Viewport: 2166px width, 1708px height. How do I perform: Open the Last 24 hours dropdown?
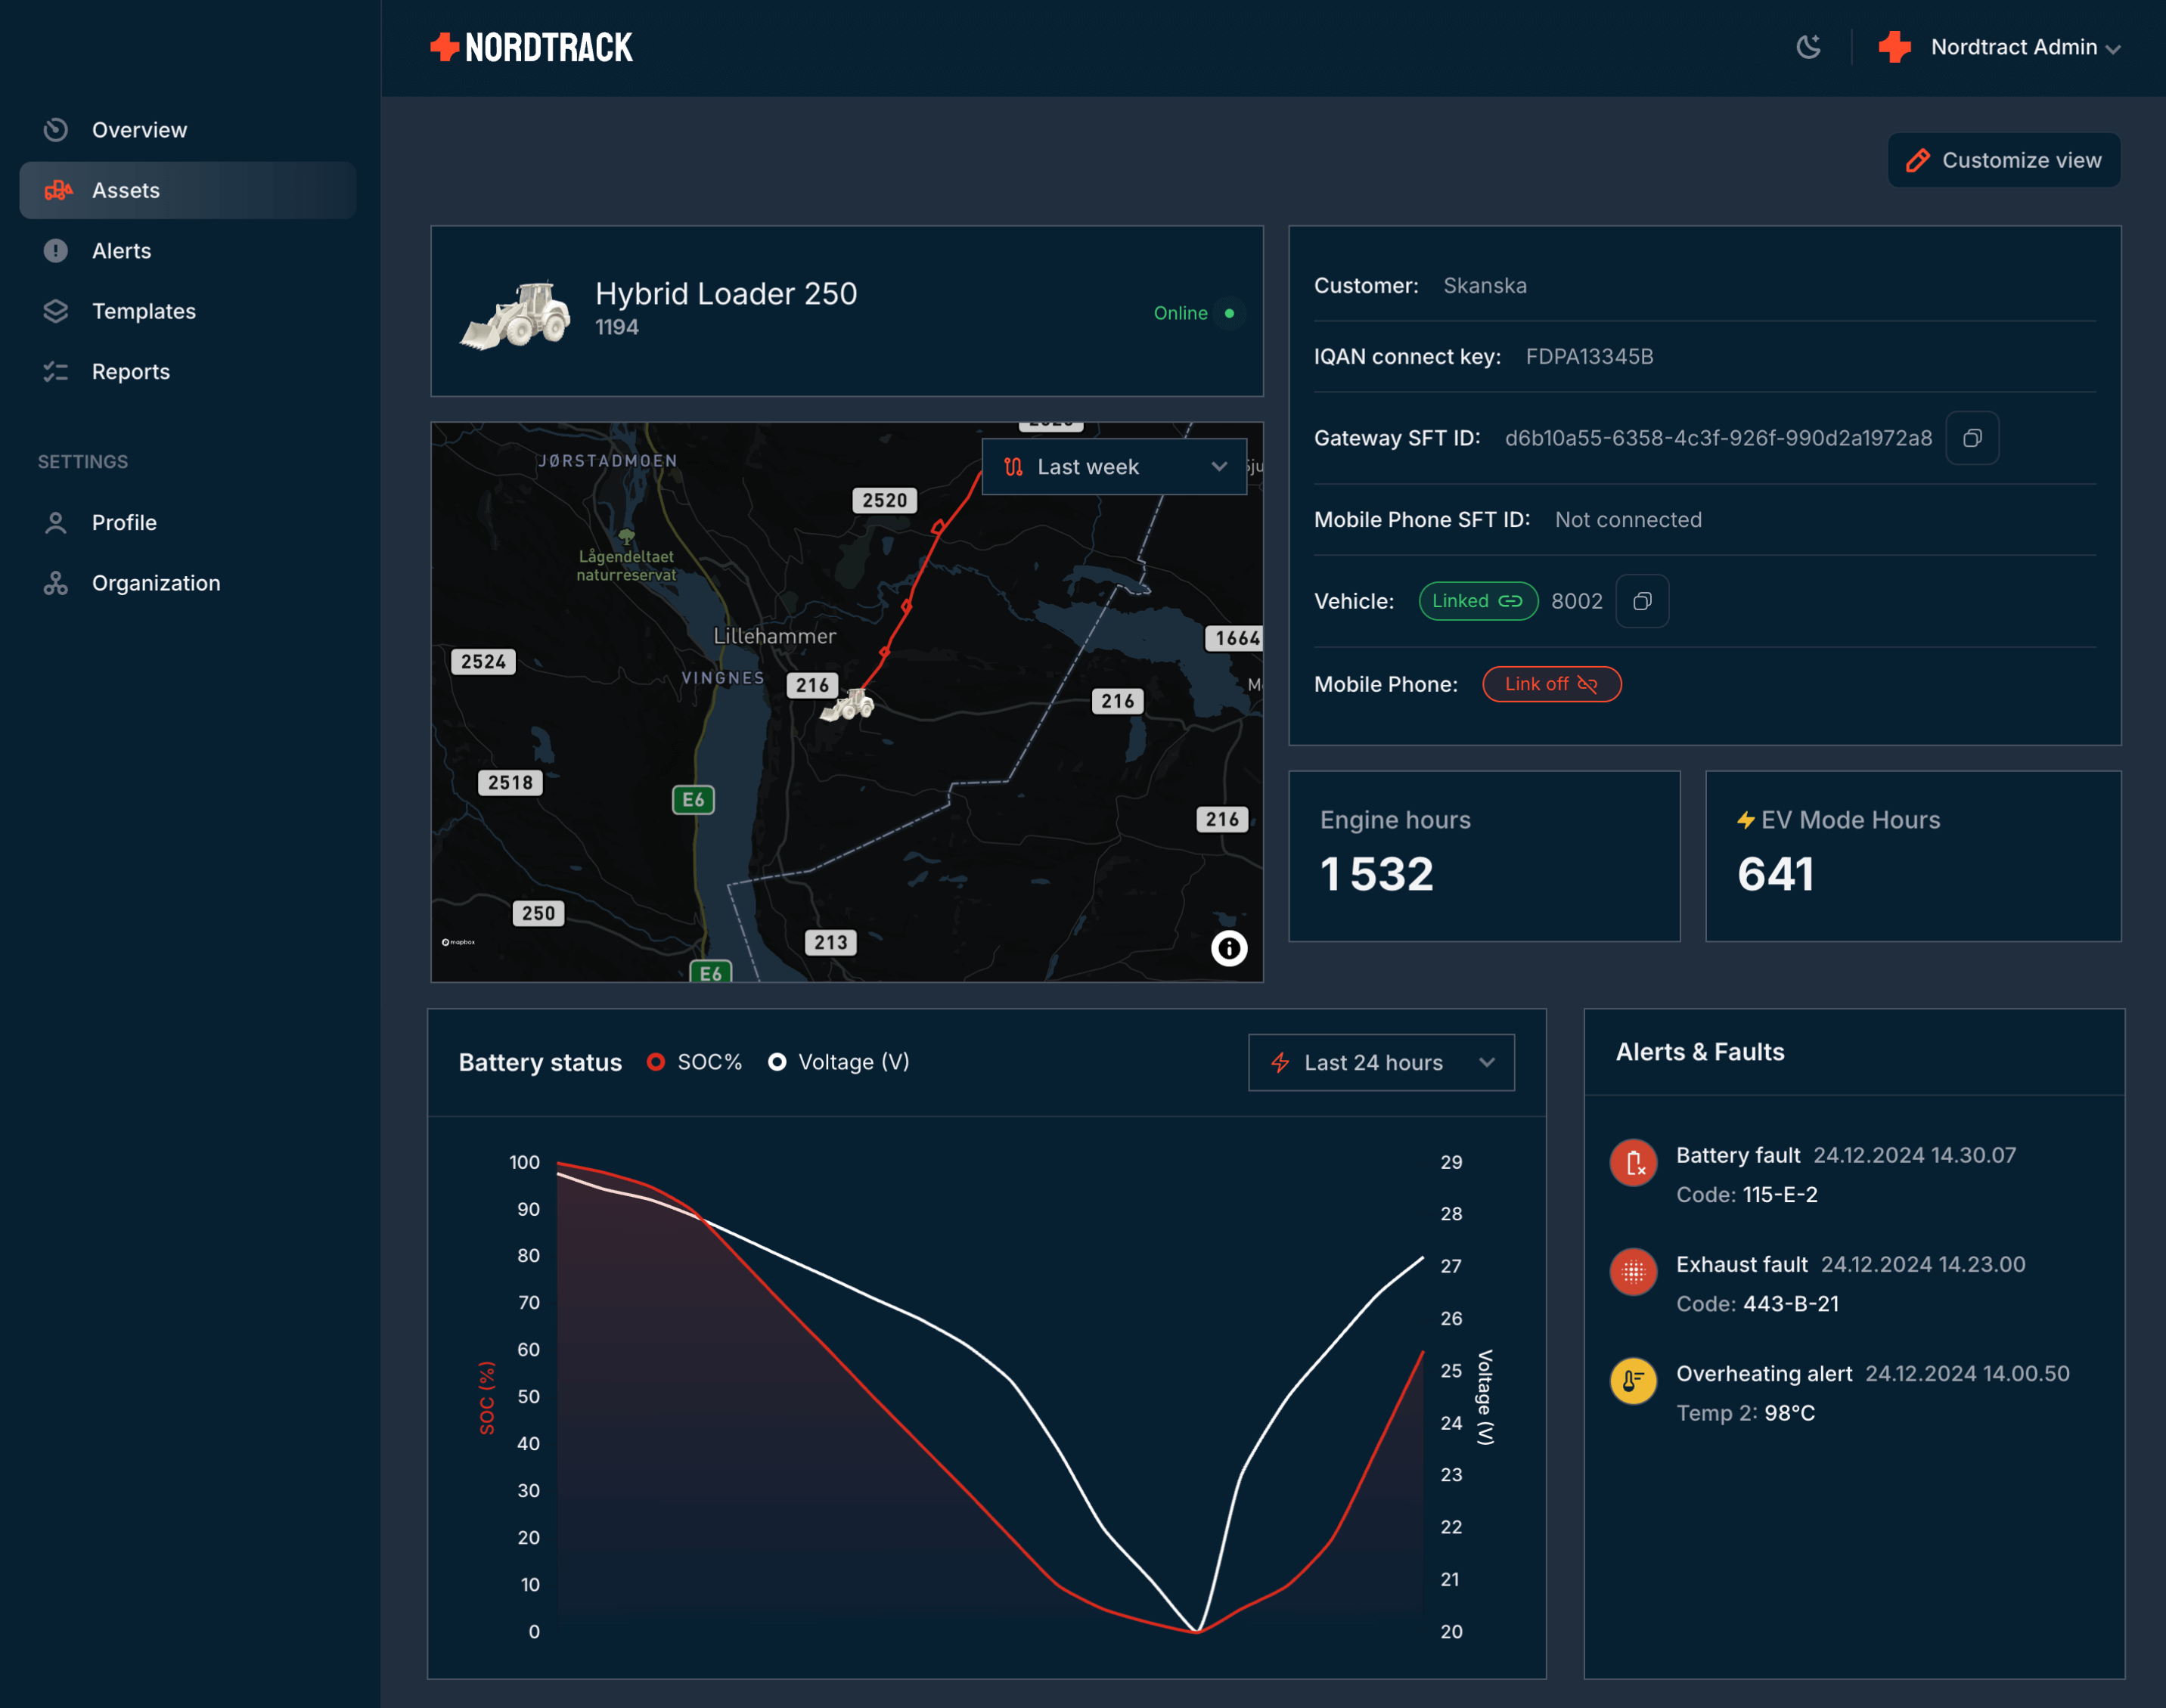[1381, 1063]
